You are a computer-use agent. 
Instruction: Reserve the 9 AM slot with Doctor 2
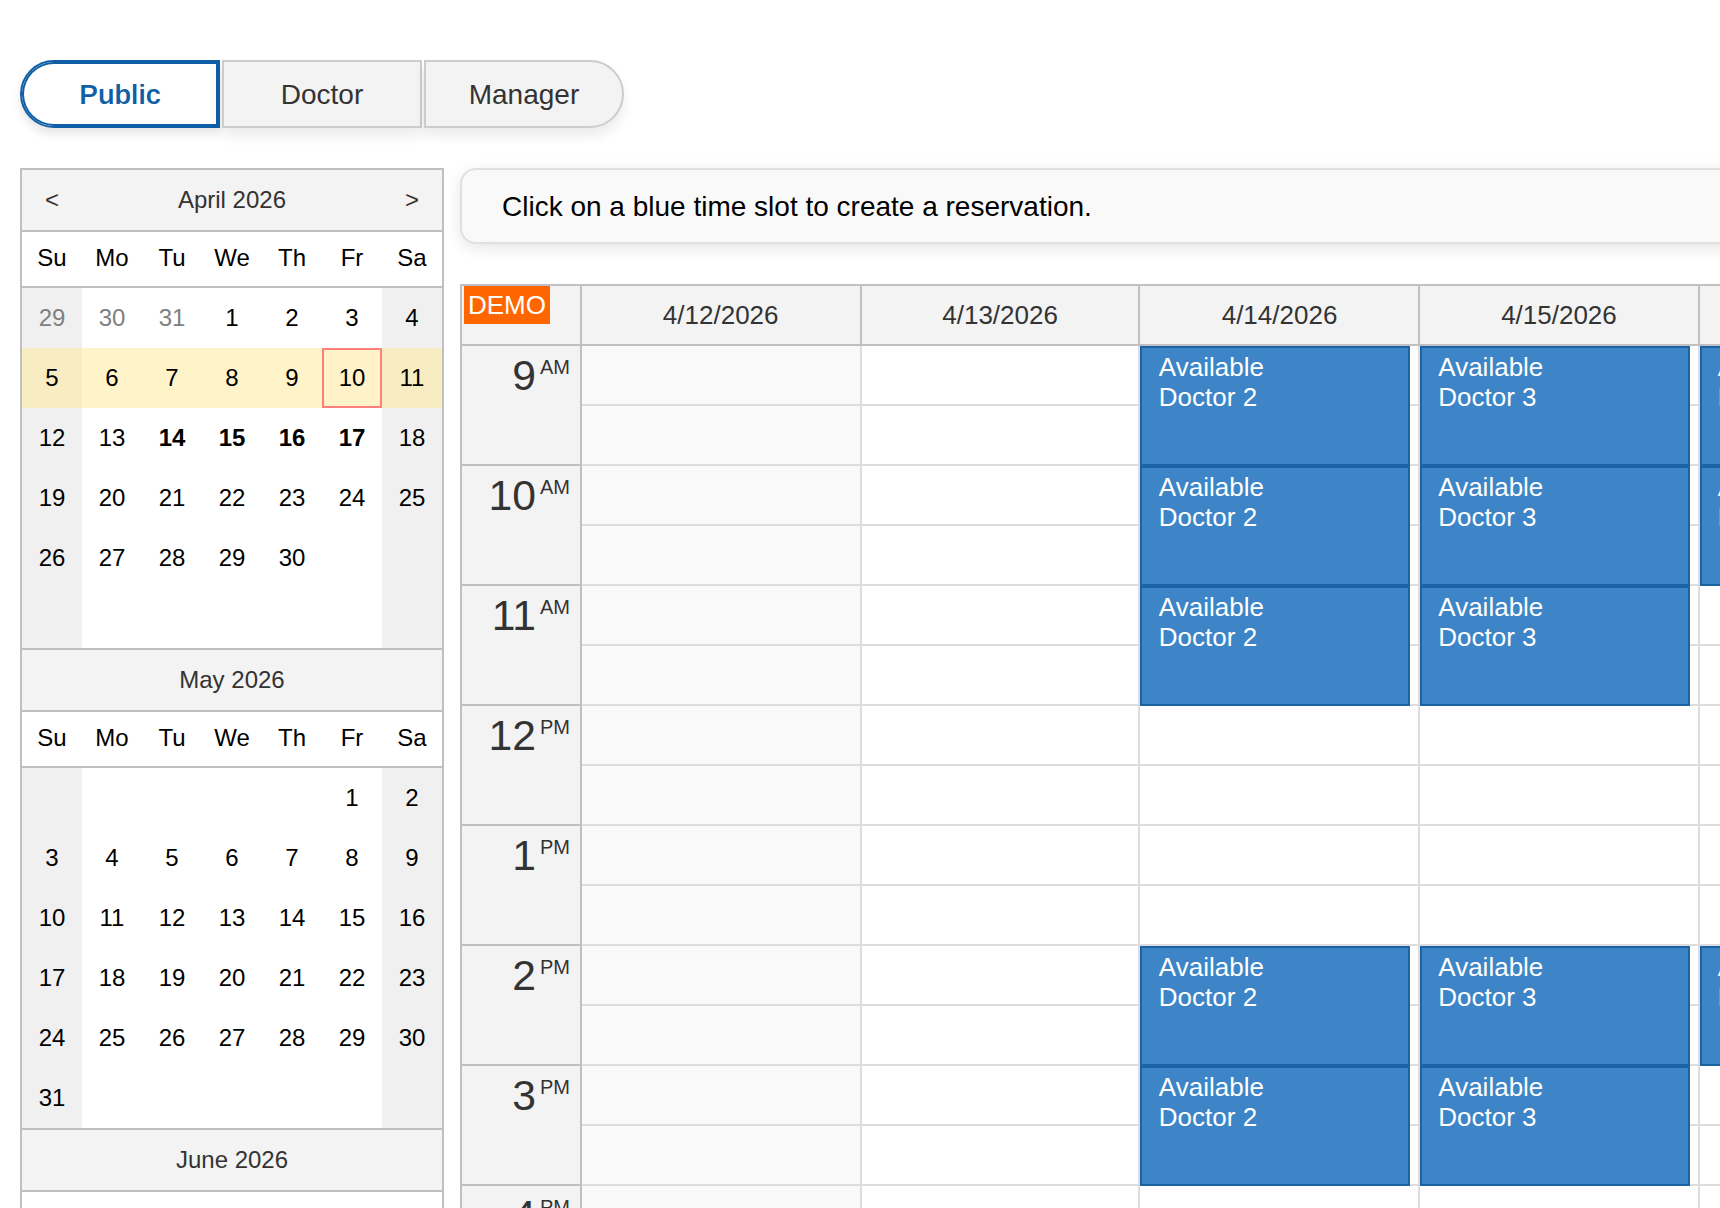tap(1274, 405)
